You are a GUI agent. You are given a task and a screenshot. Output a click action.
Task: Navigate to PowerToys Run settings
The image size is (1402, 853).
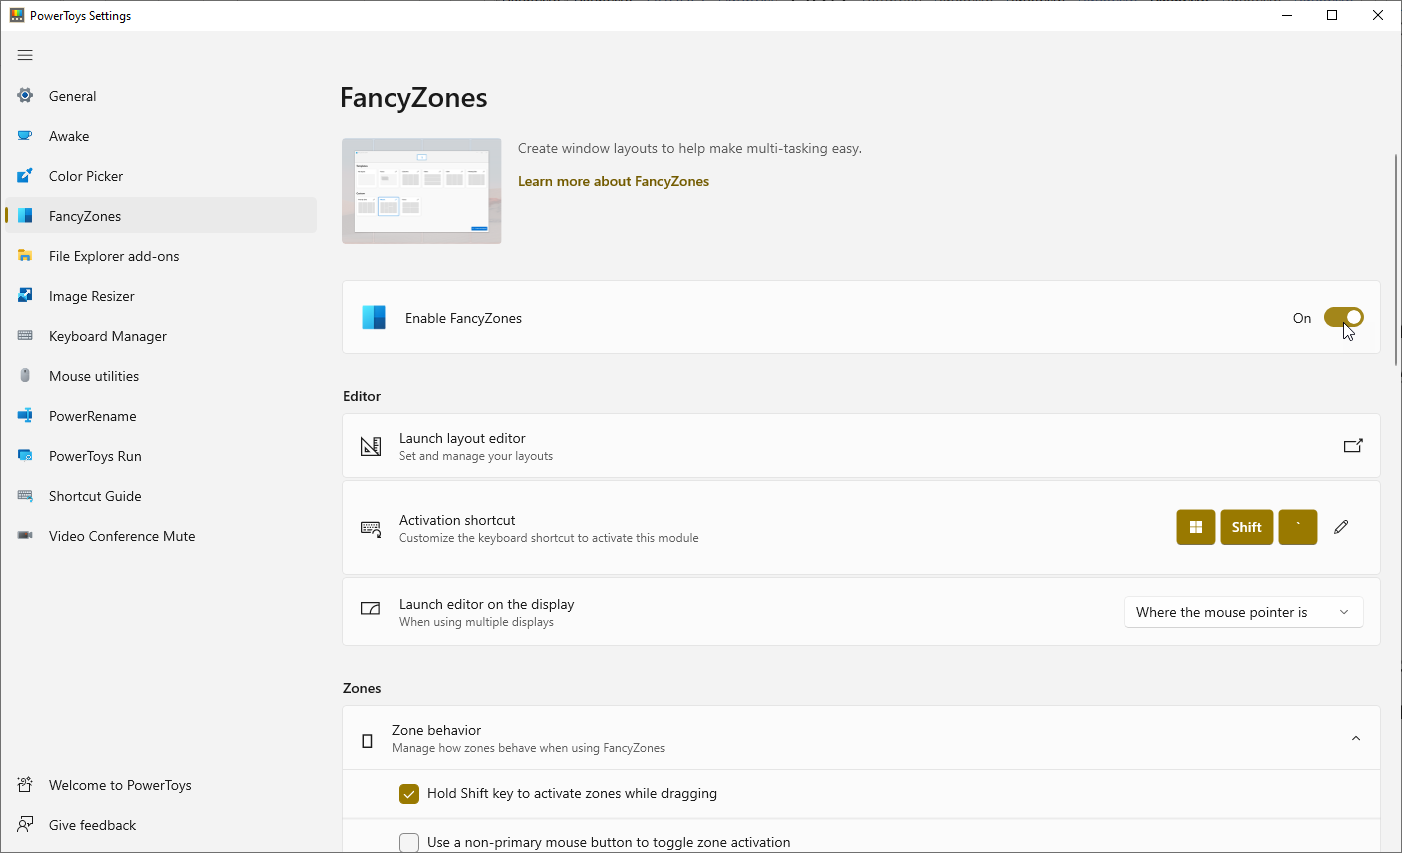[x=161, y=456]
